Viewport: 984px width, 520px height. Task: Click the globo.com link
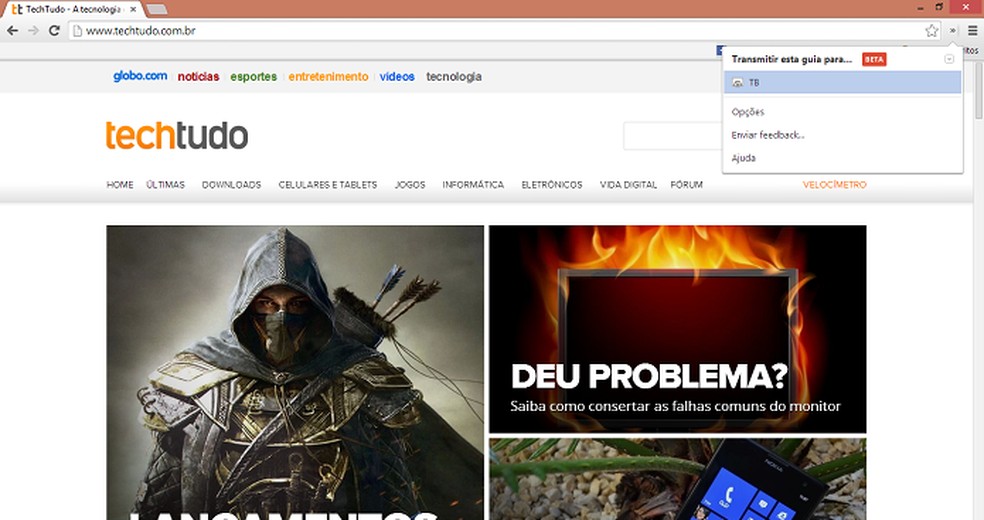pyautogui.click(x=140, y=76)
